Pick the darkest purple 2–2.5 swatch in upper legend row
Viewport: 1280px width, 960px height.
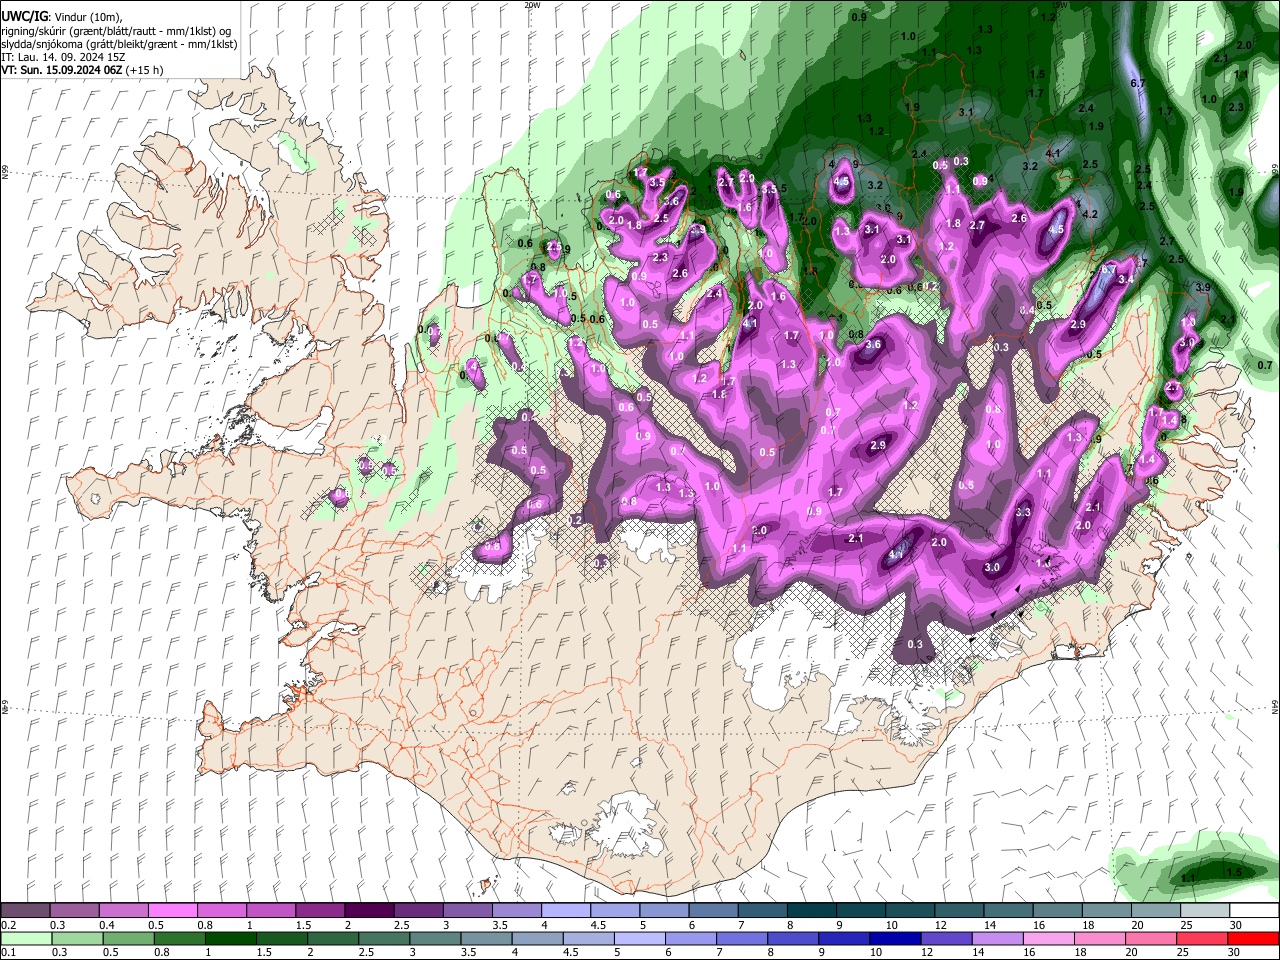(369, 911)
